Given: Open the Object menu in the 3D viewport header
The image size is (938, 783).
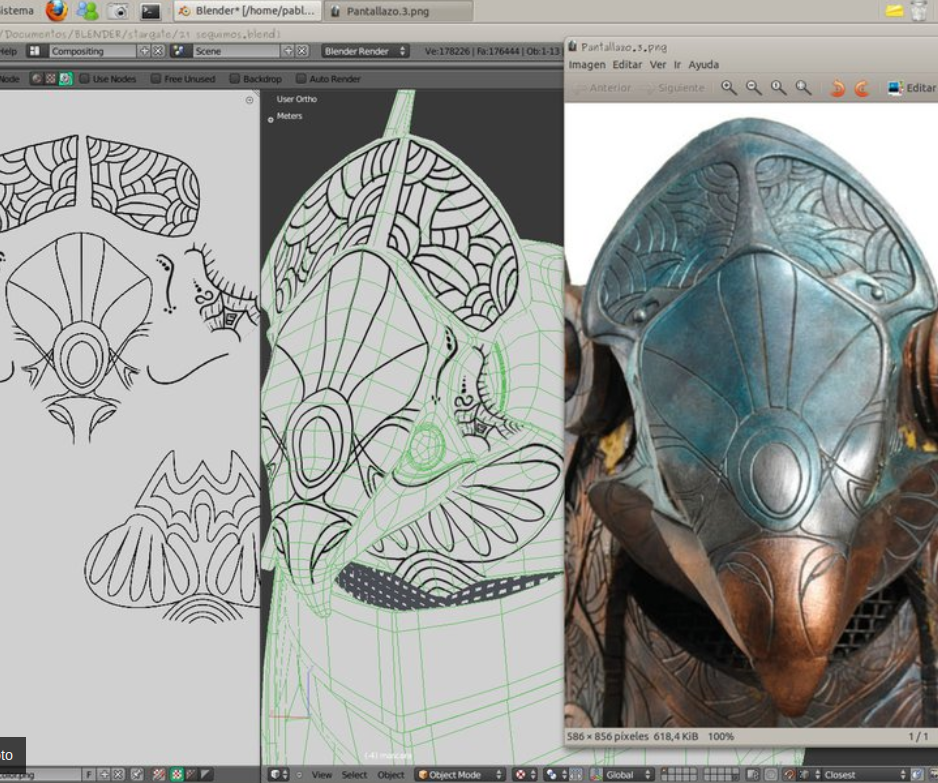Looking at the screenshot, I should pyautogui.click(x=391, y=775).
